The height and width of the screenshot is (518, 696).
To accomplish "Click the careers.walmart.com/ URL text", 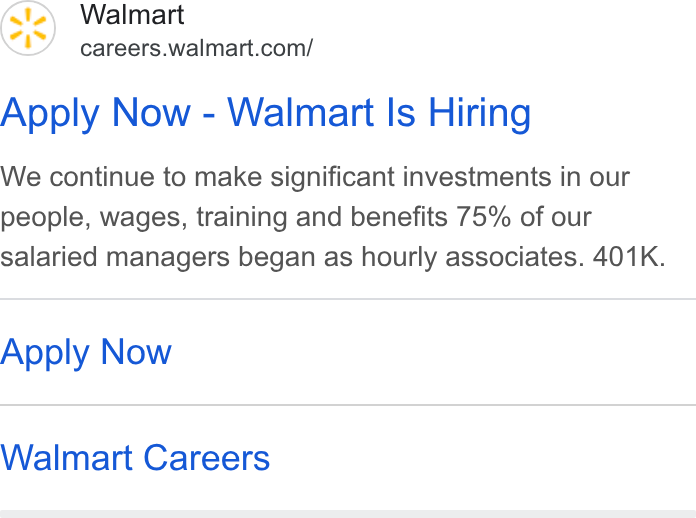I will click(x=197, y=48).
